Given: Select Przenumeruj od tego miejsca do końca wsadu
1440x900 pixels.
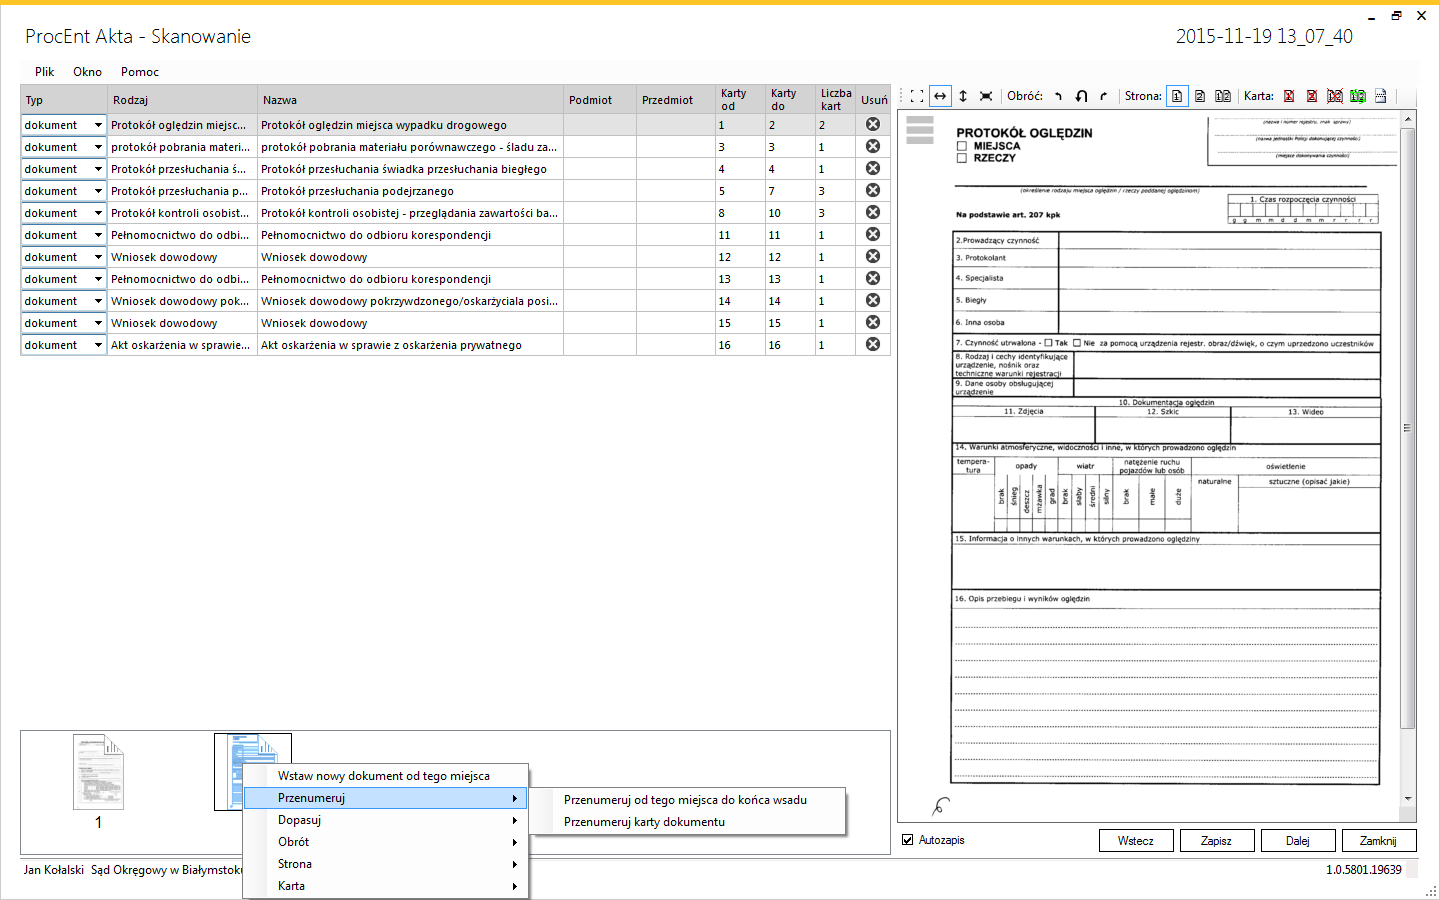Looking at the screenshot, I should pyautogui.click(x=688, y=800).
